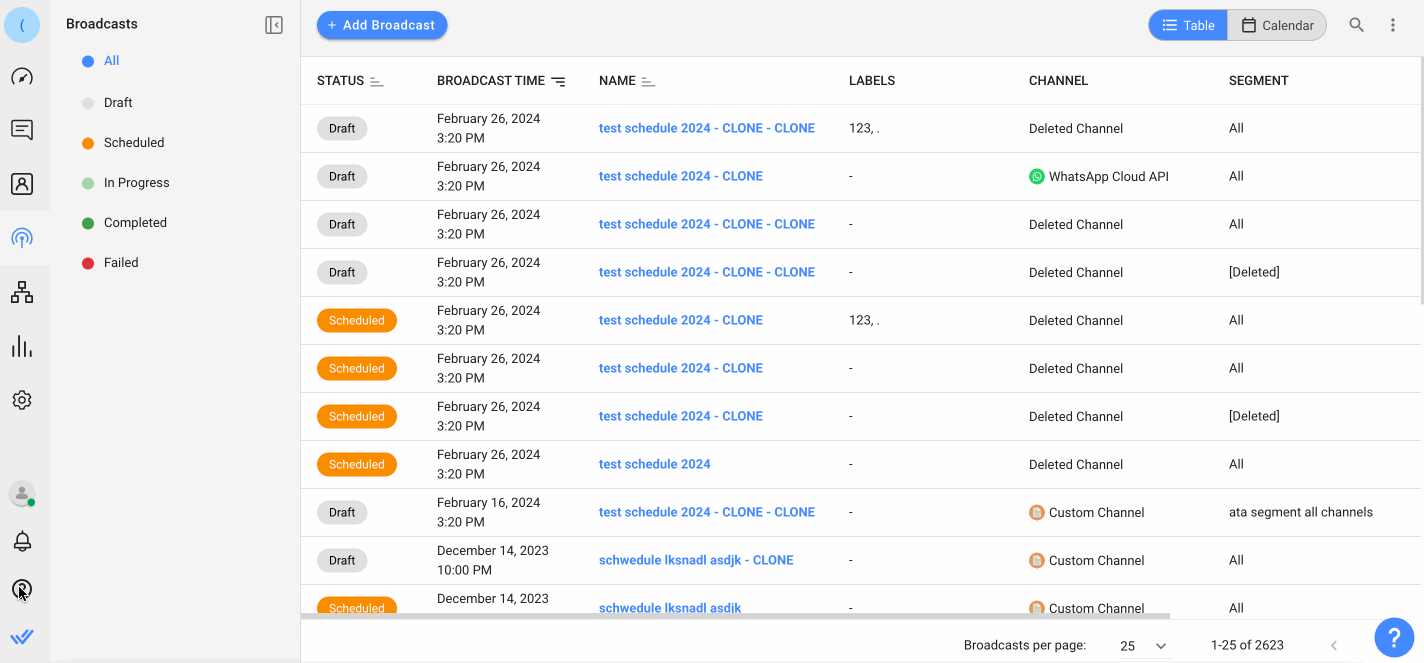Open the Reports bar chart icon
The width and height of the screenshot is (1424, 663).
point(22,347)
